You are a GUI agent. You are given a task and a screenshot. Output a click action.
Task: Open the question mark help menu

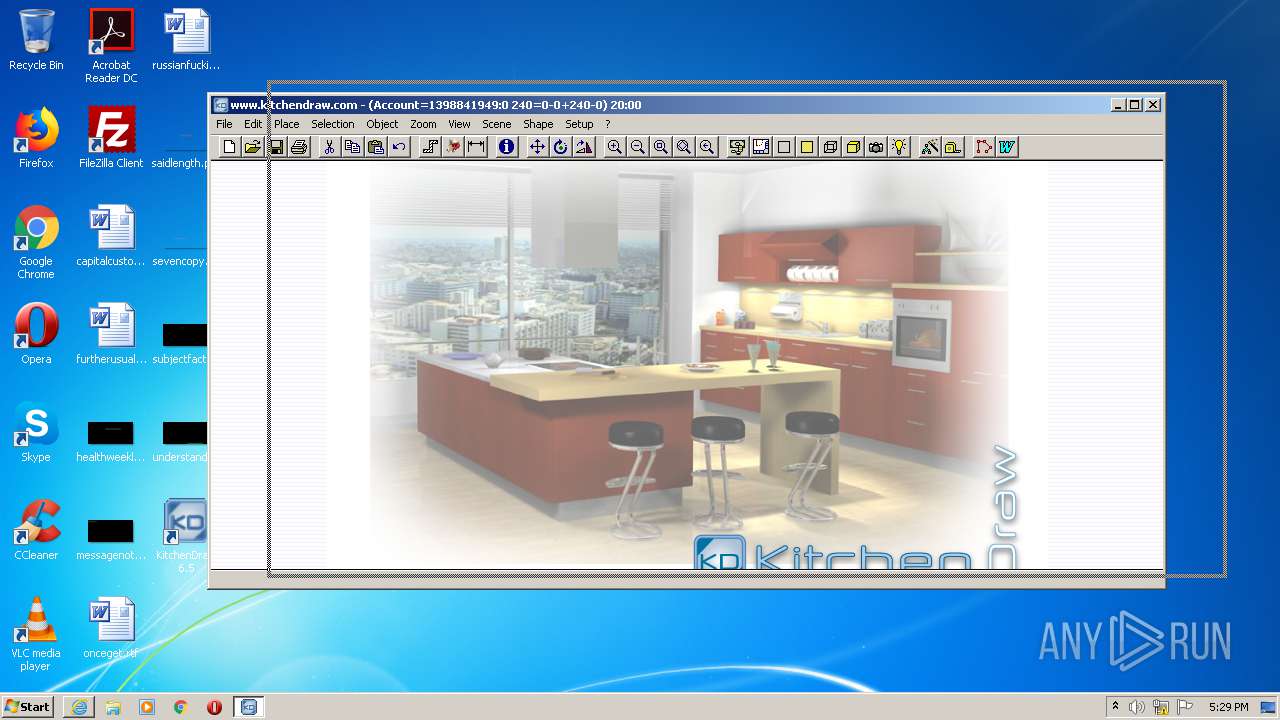click(x=607, y=124)
